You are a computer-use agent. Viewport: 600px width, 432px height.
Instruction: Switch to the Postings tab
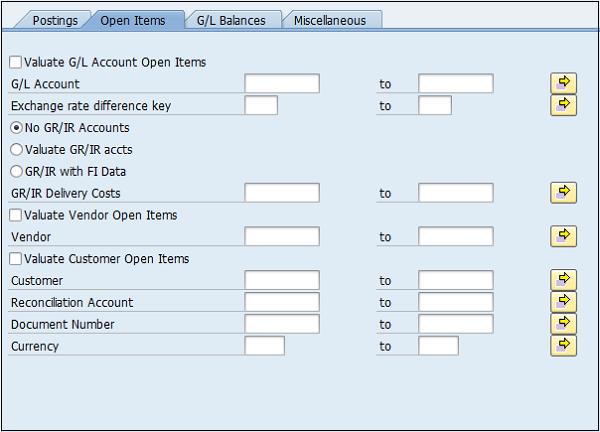55,20
